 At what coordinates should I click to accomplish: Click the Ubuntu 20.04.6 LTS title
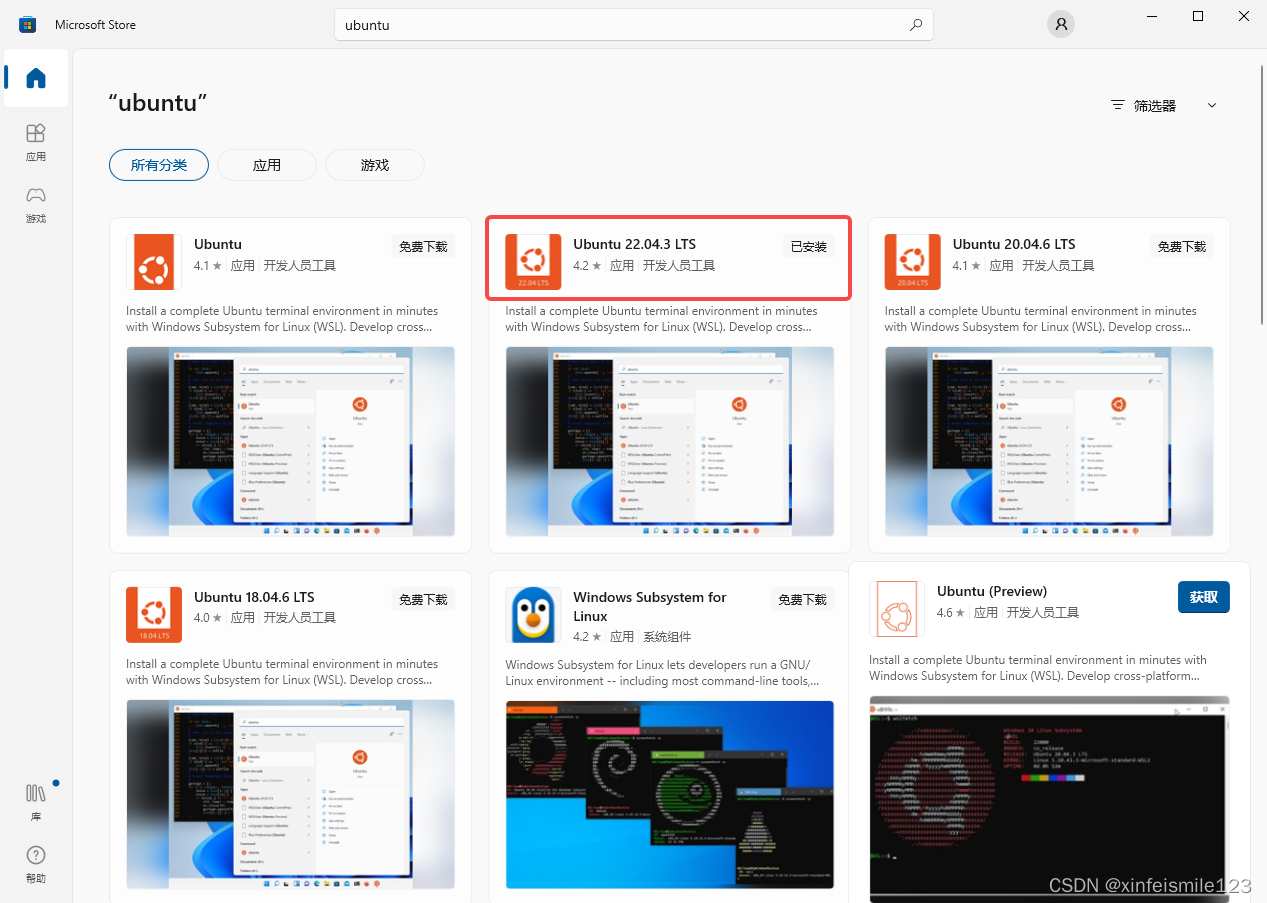[x=1014, y=244]
